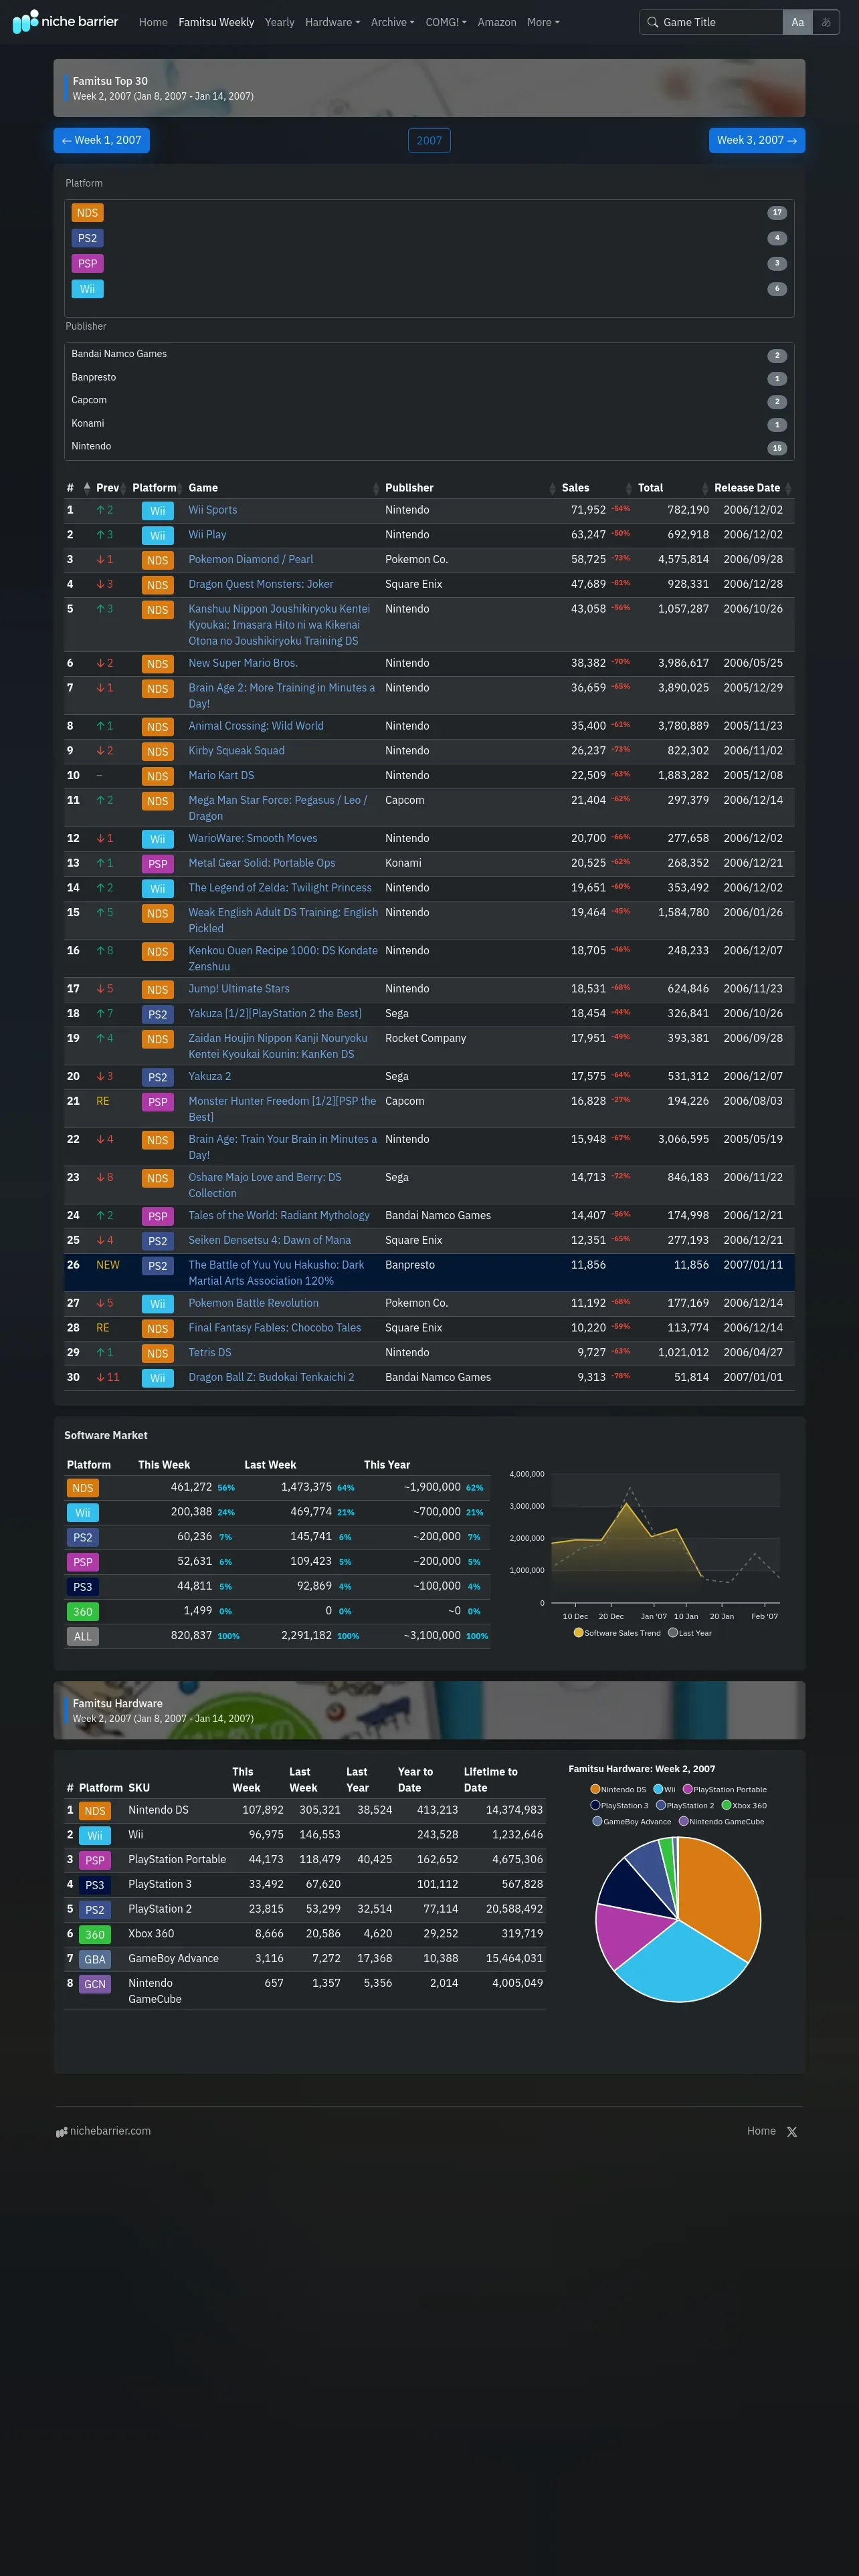The width and height of the screenshot is (859, 2576).
Task: Toggle Last Year chart legend marker
Action: [673, 1633]
